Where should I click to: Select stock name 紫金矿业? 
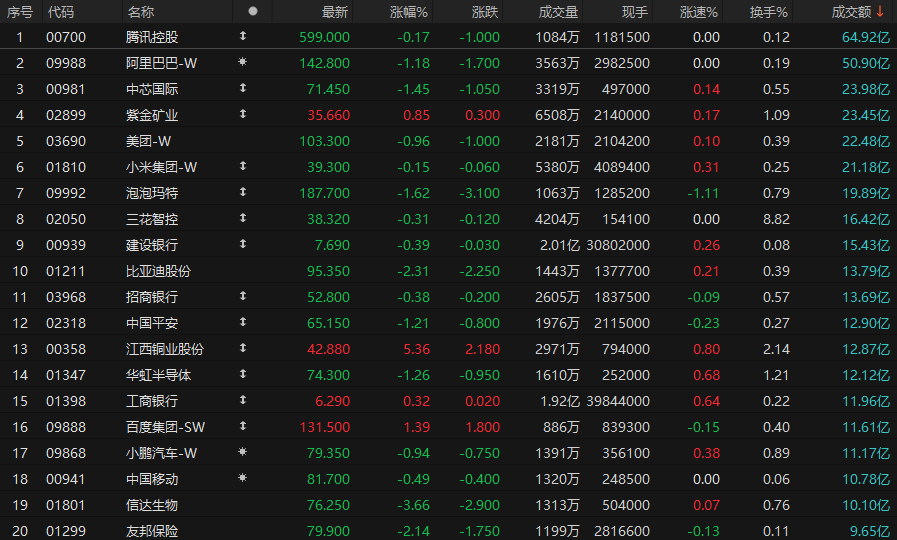pos(152,116)
